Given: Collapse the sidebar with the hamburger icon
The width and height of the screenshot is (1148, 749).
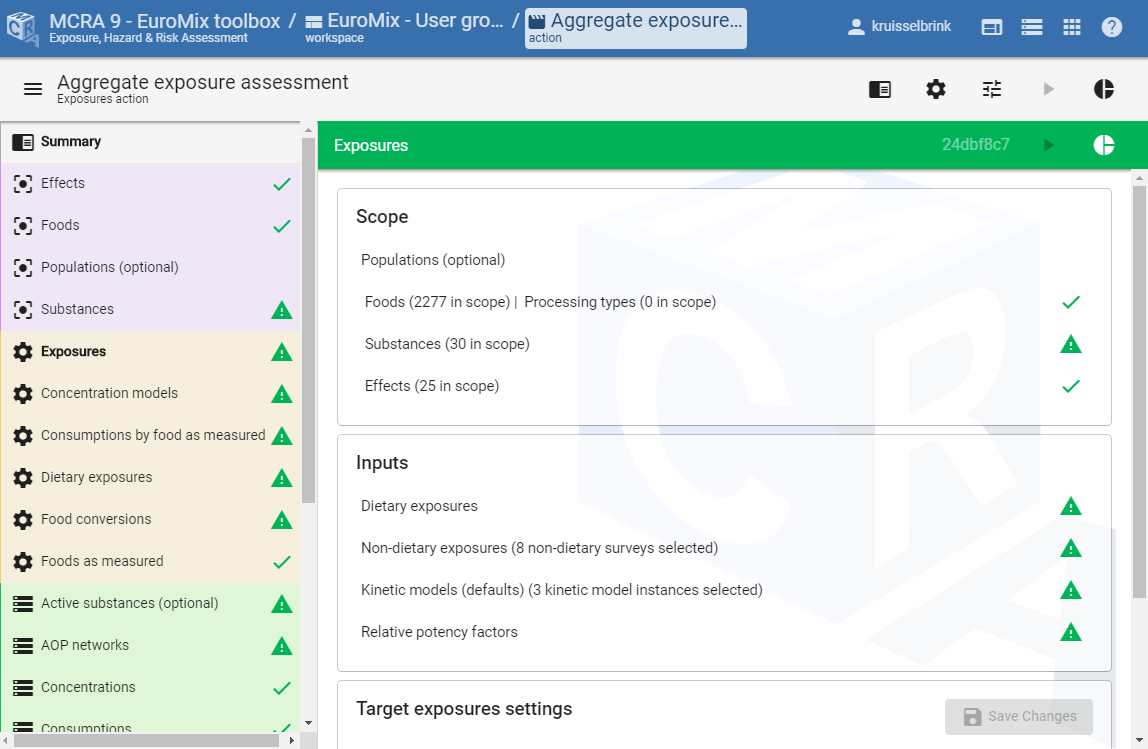Looking at the screenshot, I should [33, 89].
